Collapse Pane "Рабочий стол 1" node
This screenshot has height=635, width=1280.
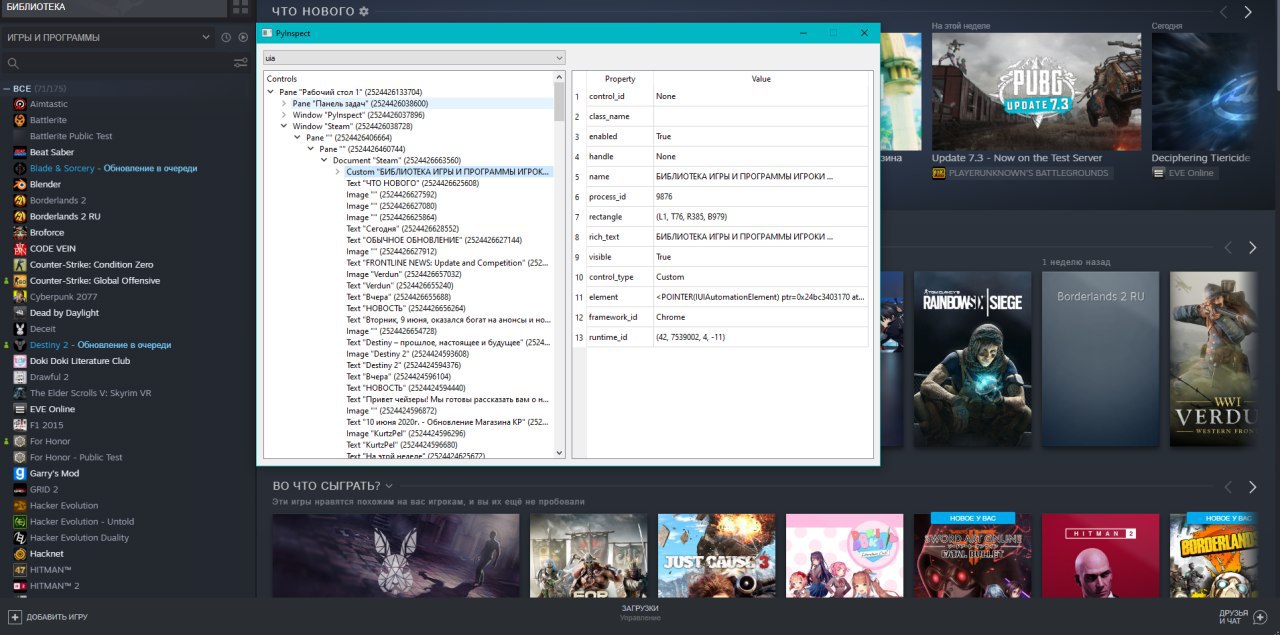point(271,92)
